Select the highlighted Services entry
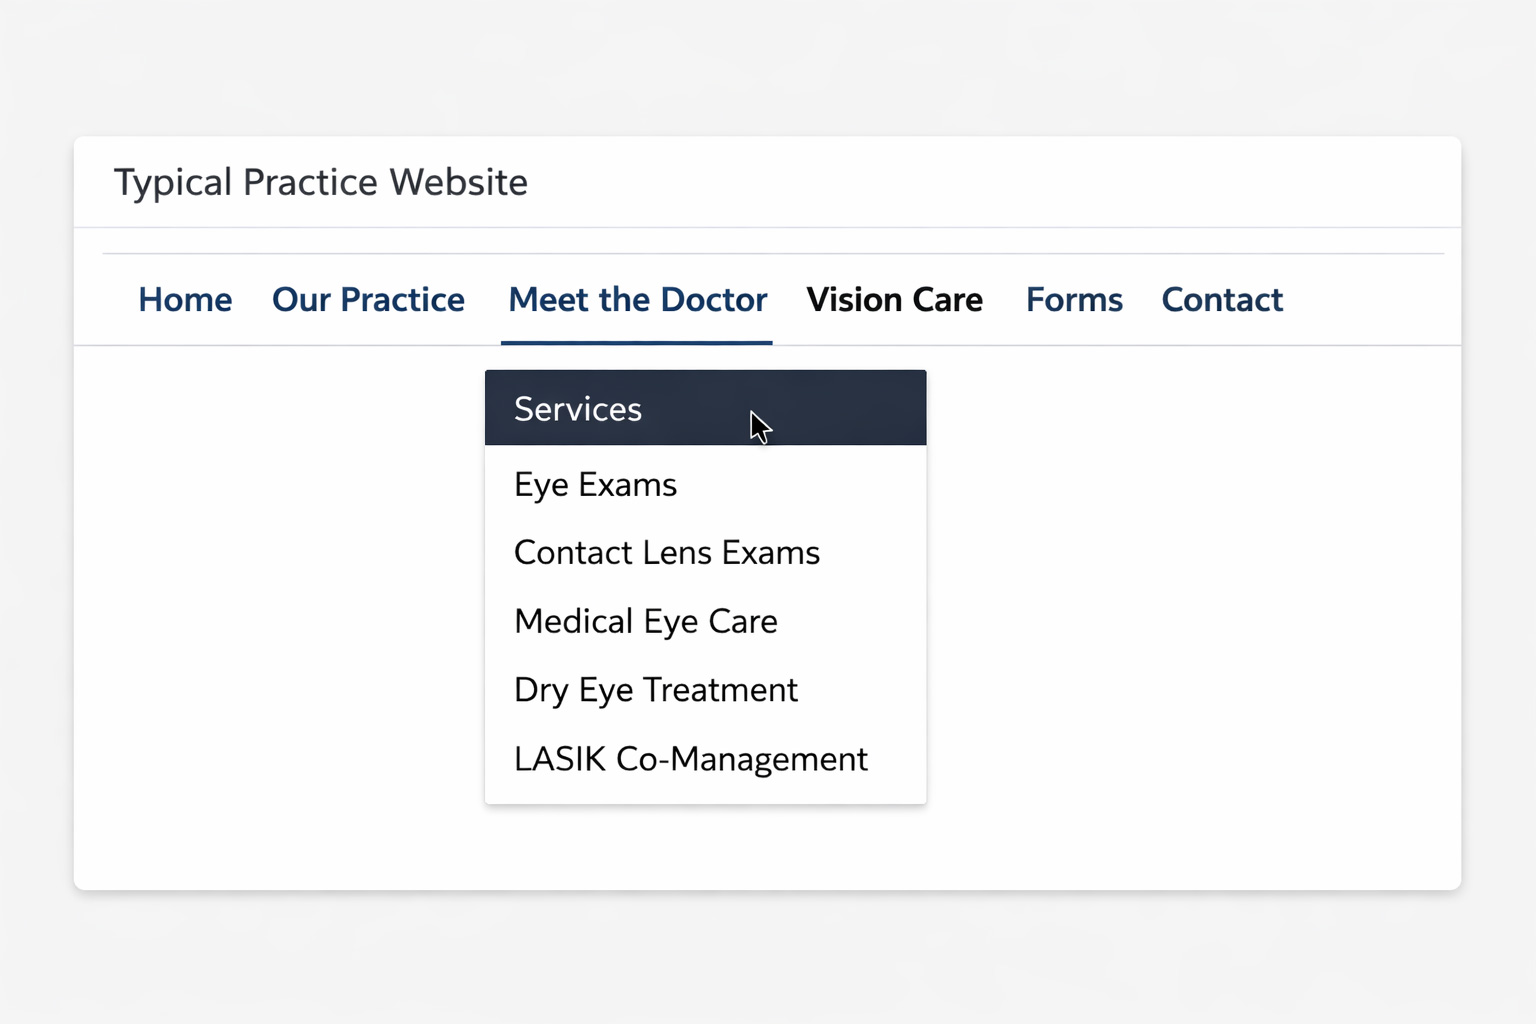 coord(577,408)
